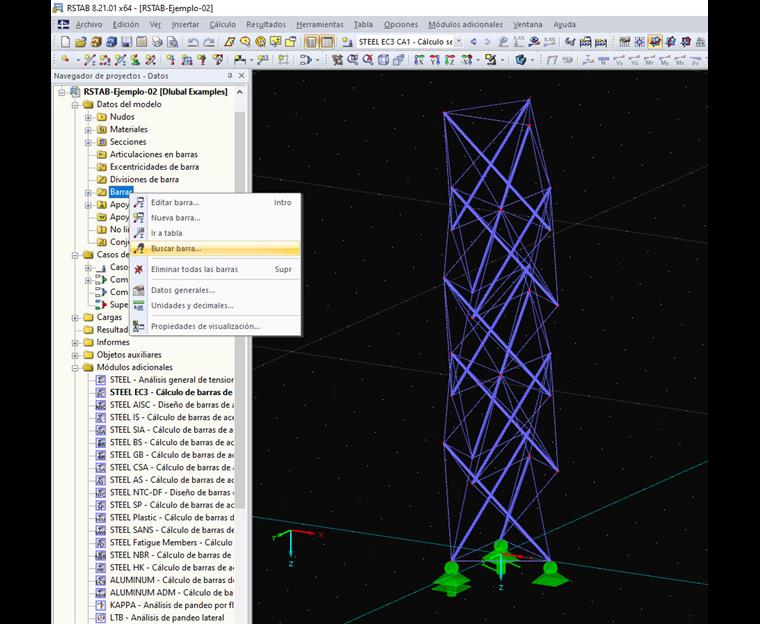Screen dimensions: 760x624
Task: Click the Redo arrow icon
Action: [x=209, y=43]
